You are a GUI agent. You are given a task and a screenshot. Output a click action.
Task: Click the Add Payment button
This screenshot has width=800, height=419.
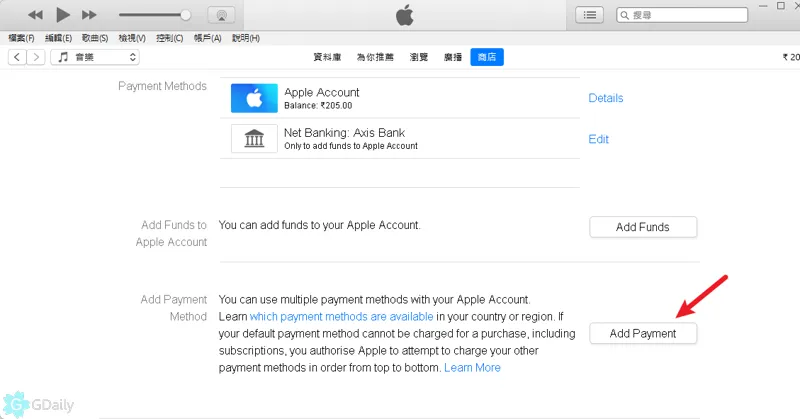643,334
